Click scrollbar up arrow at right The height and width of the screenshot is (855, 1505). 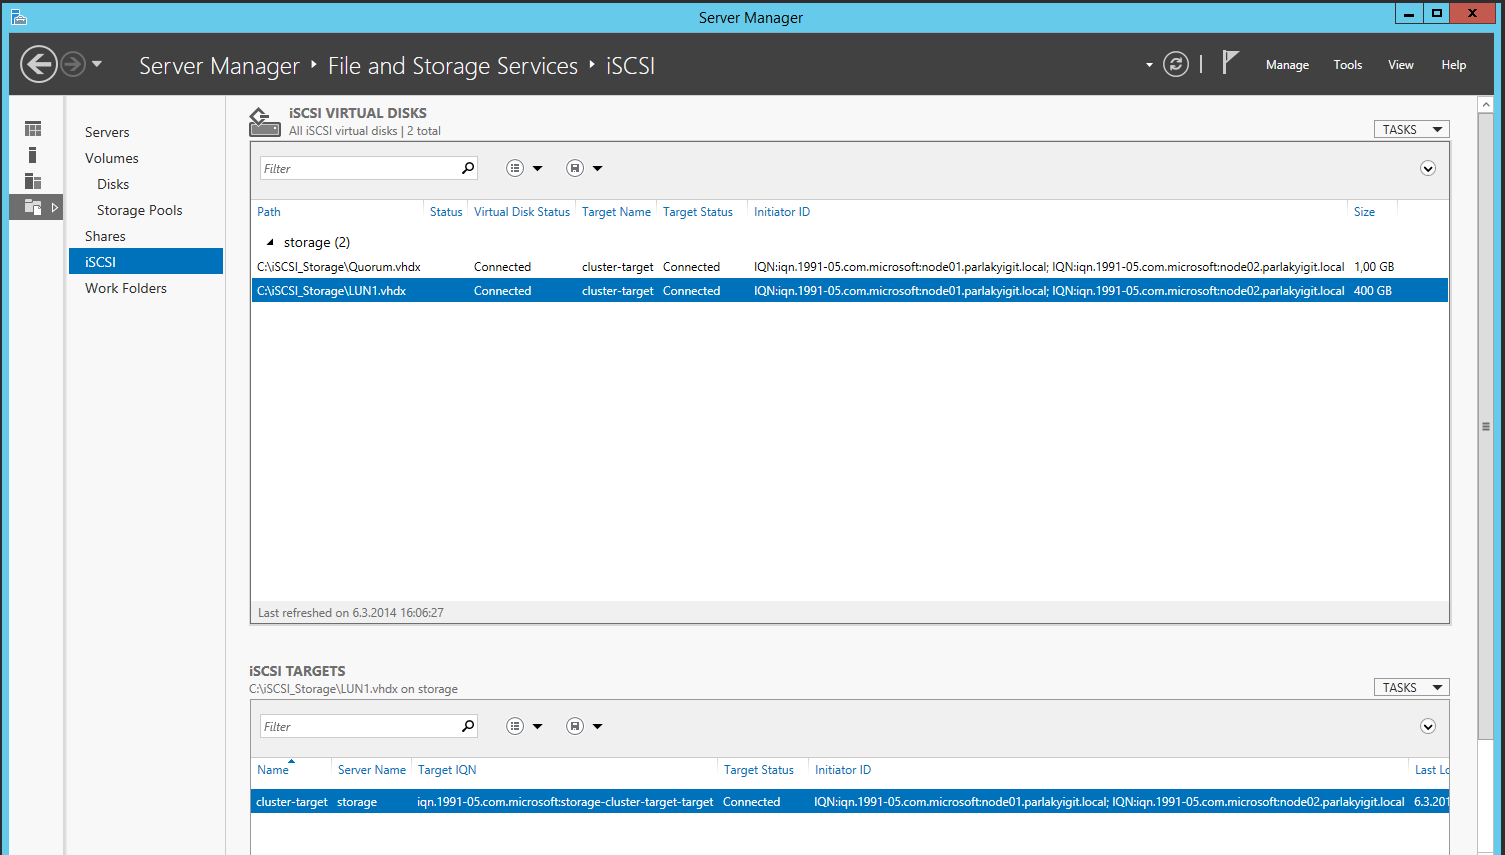pyautogui.click(x=1486, y=104)
